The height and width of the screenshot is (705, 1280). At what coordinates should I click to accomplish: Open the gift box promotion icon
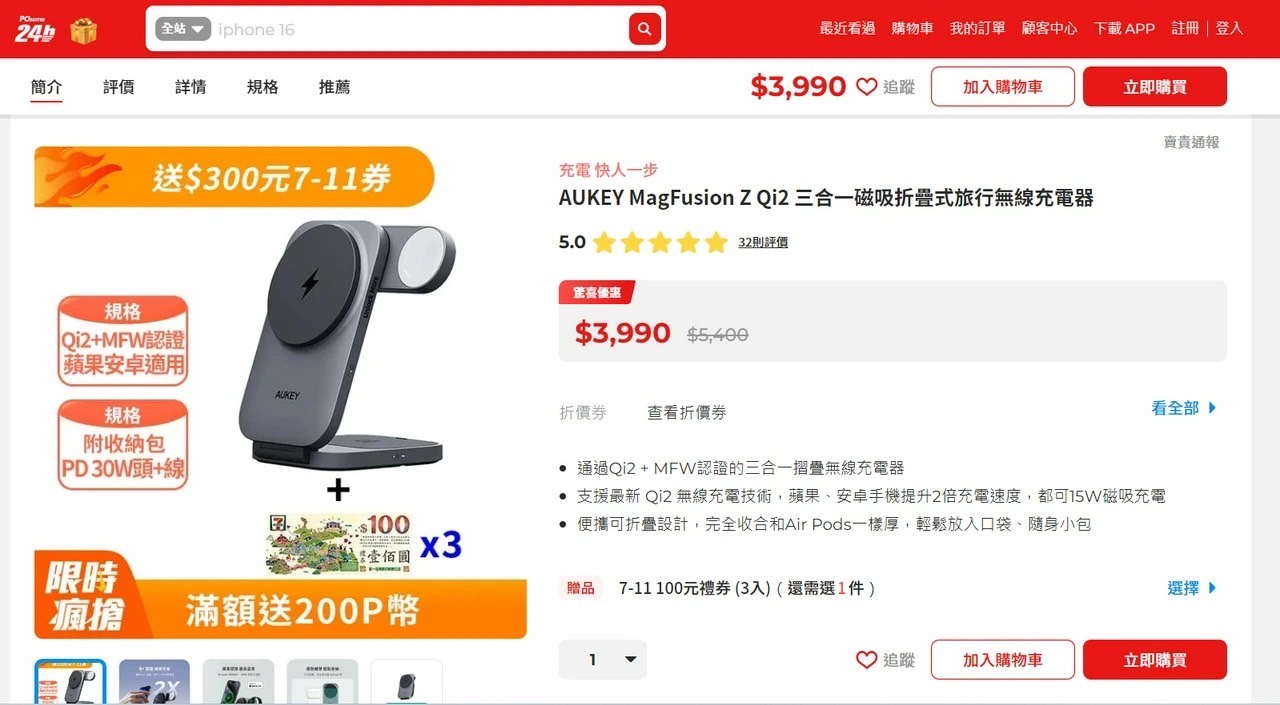84,30
